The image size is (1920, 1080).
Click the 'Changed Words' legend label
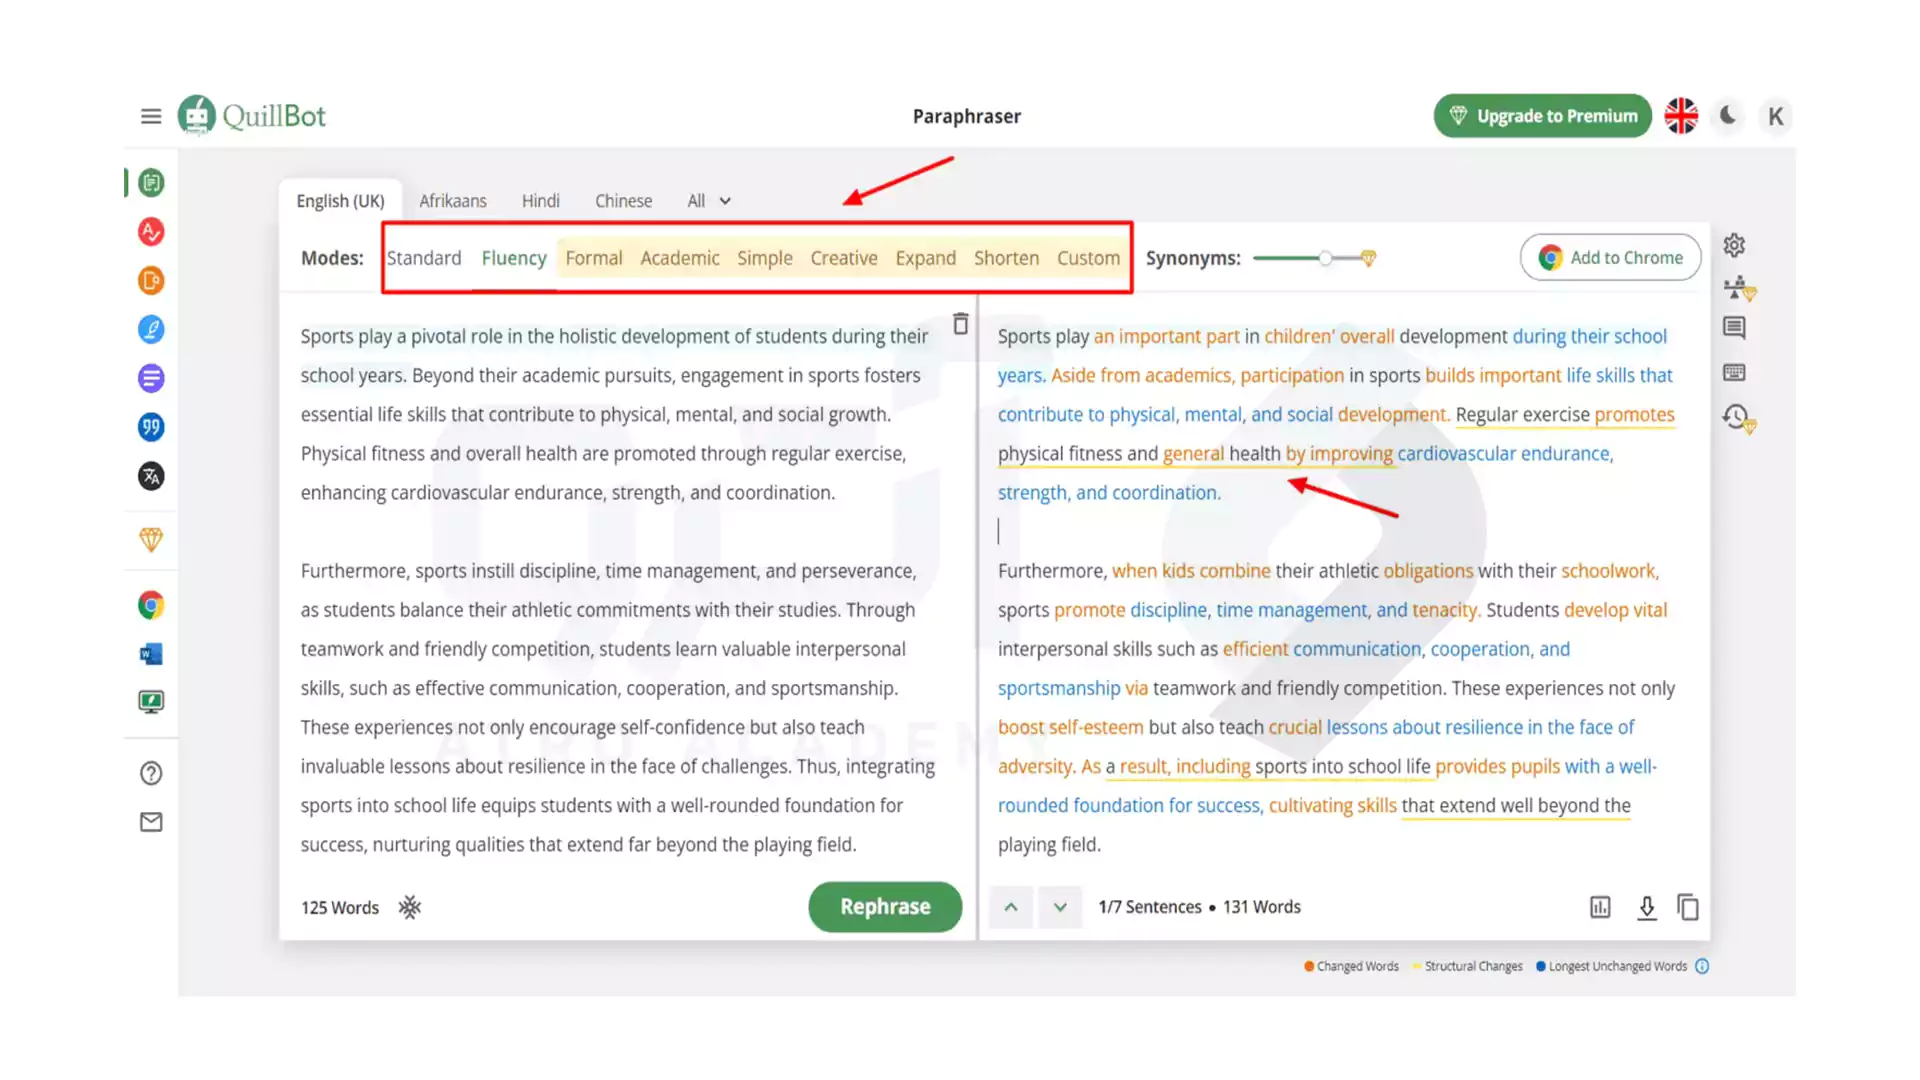1357,966
